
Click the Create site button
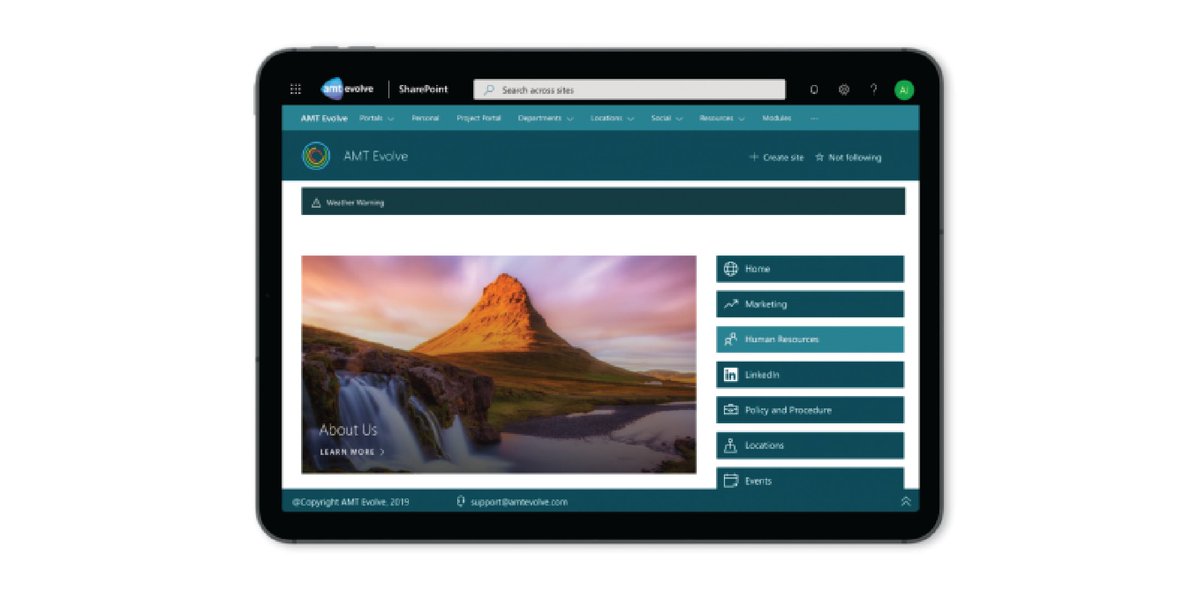tap(777, 157)
